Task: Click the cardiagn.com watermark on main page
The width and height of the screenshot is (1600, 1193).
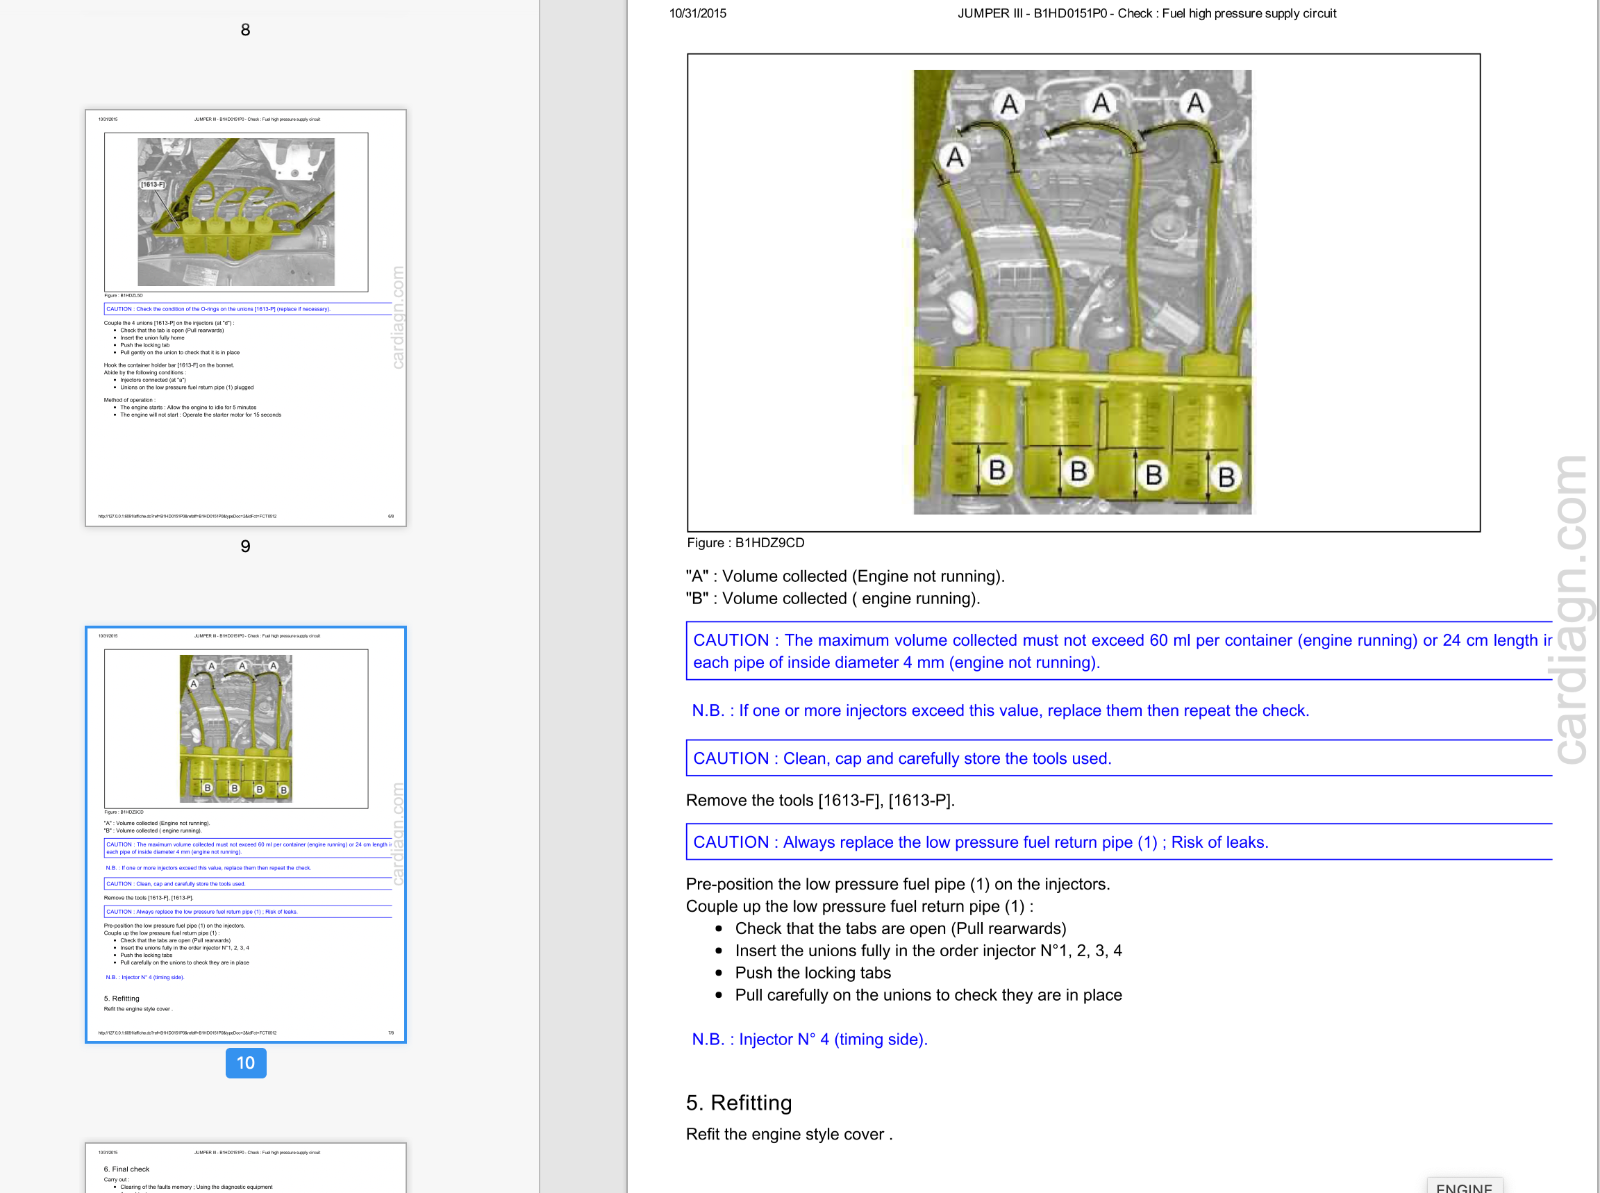Action: coord(1570,610)
